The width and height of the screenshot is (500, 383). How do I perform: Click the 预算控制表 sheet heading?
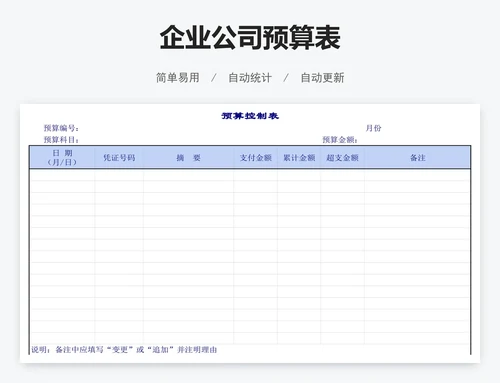[250, 116]
